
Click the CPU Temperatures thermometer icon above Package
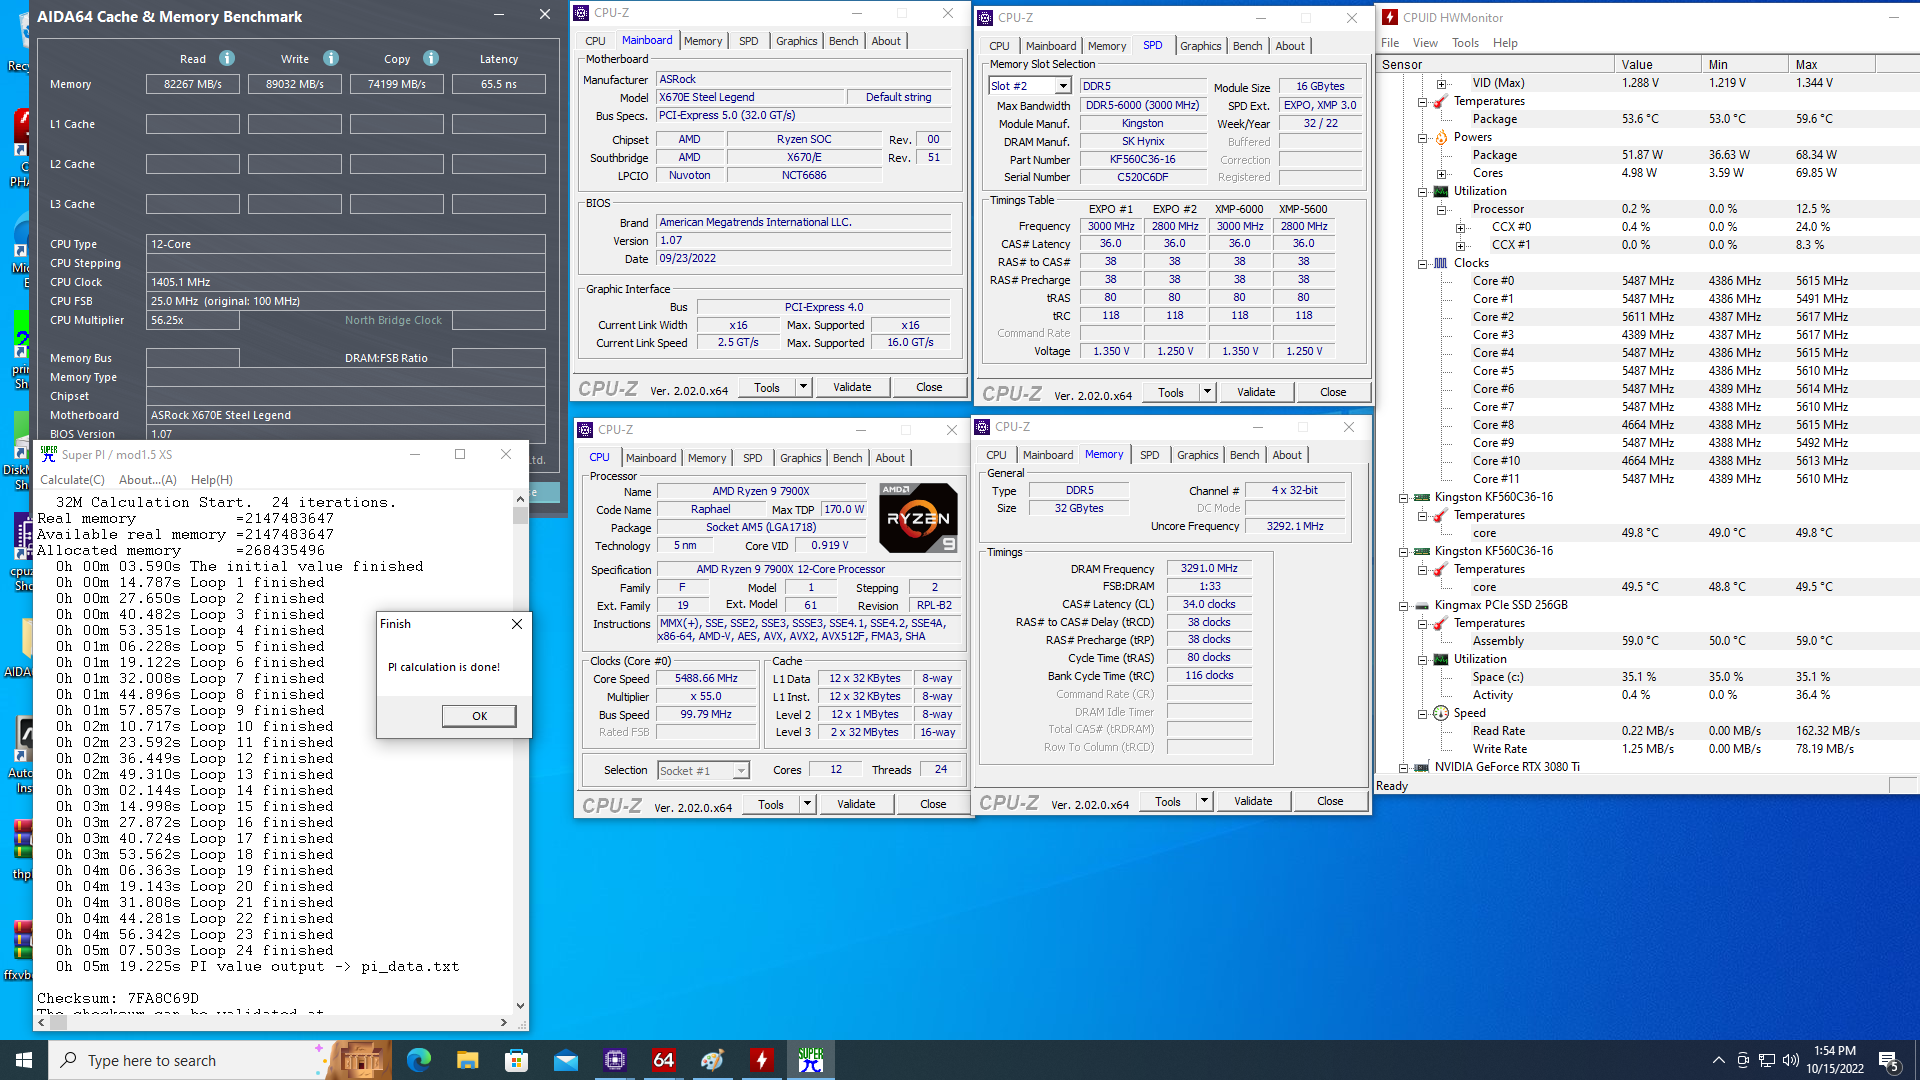click(x=1441, y=101)
